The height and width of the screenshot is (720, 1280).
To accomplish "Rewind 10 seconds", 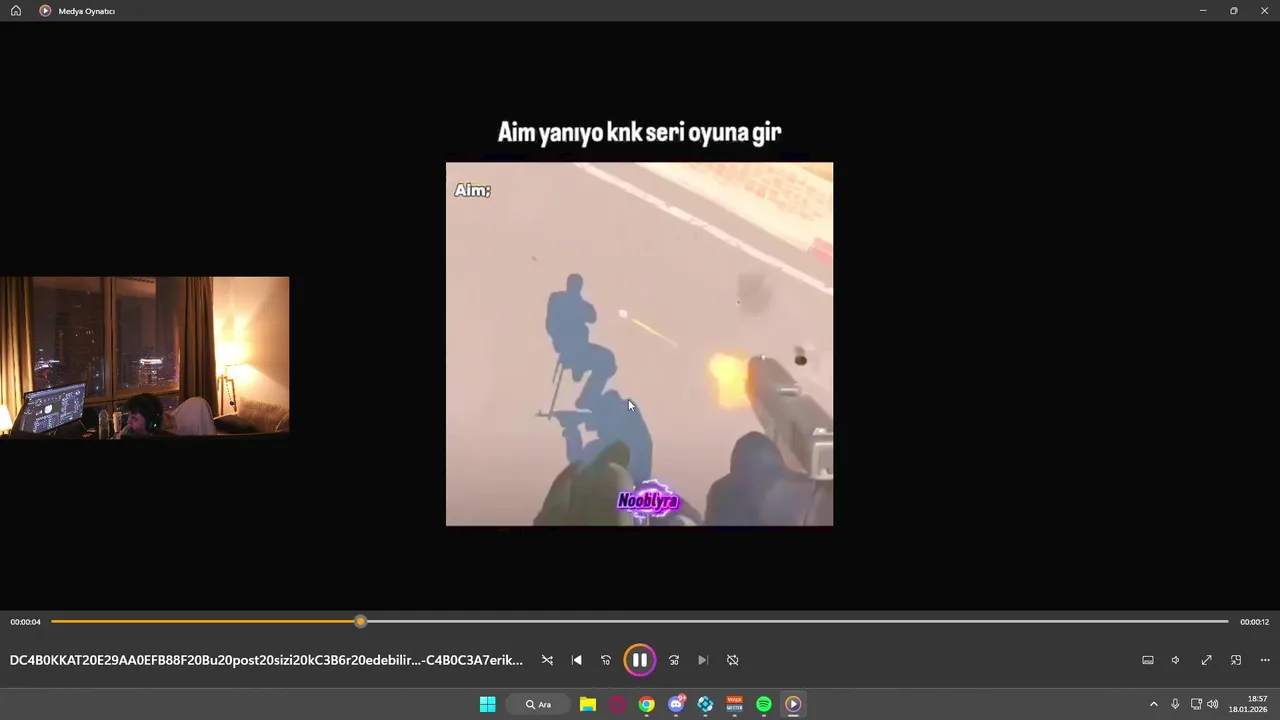I will 606,660.
